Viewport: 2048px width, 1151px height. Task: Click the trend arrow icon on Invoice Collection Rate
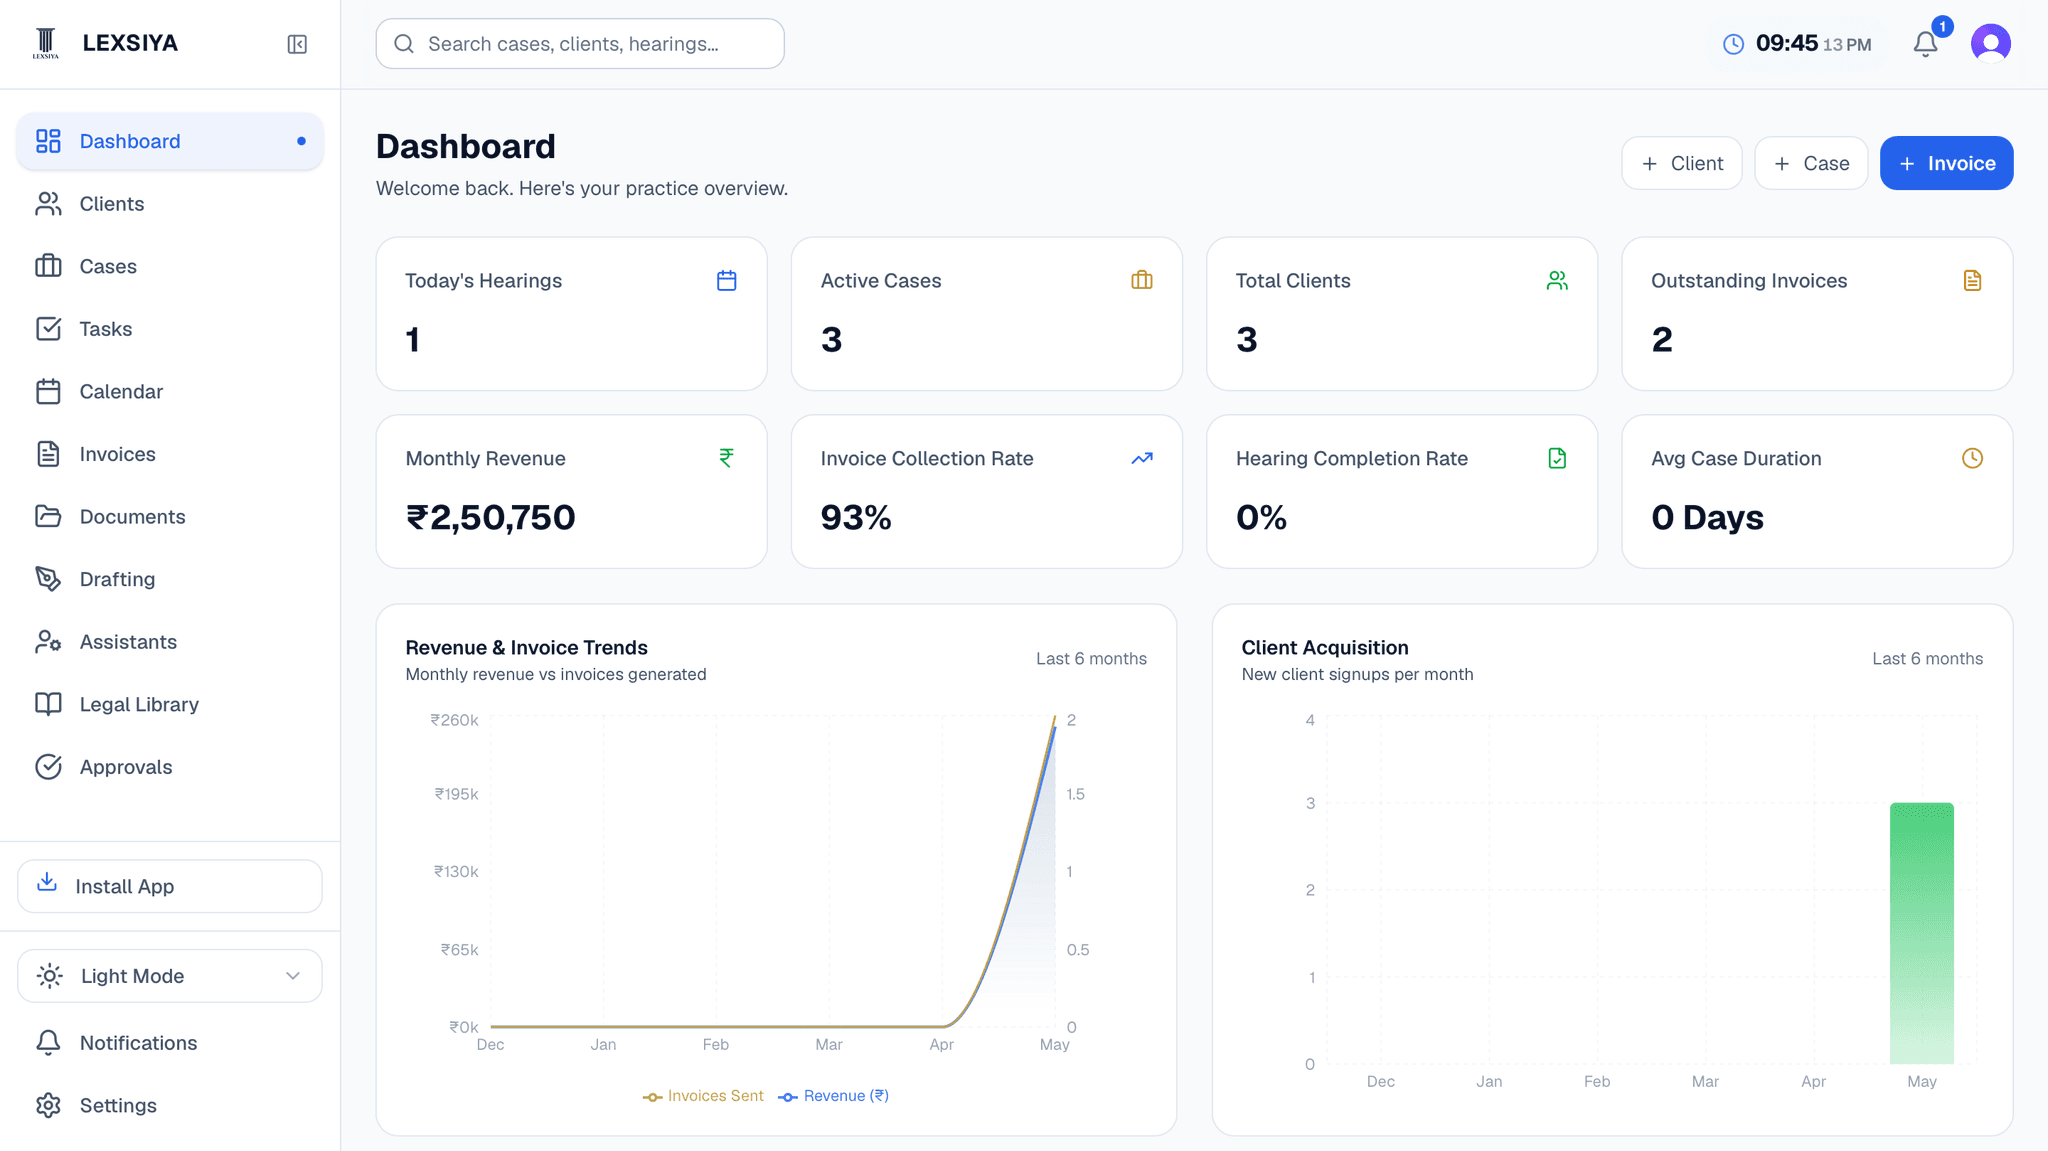pos(1142,458)
